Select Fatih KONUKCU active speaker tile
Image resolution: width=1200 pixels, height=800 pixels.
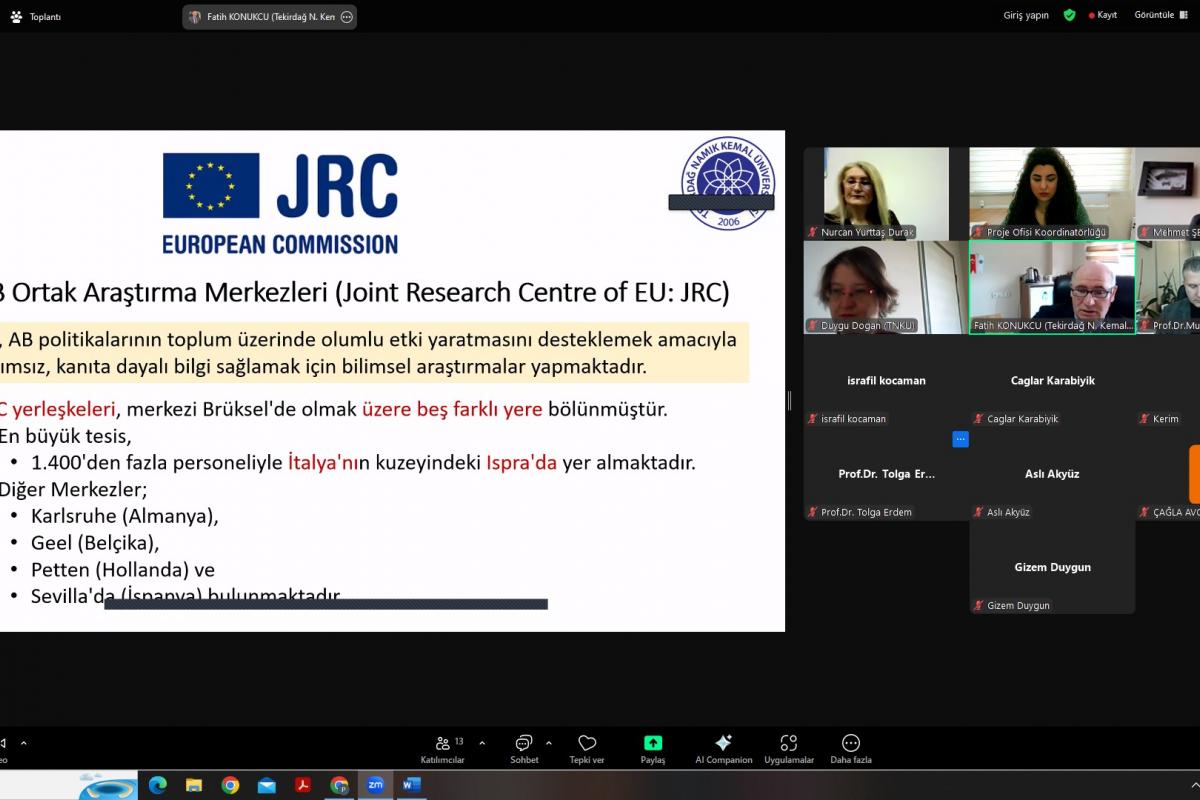[x=1052, y=287]
